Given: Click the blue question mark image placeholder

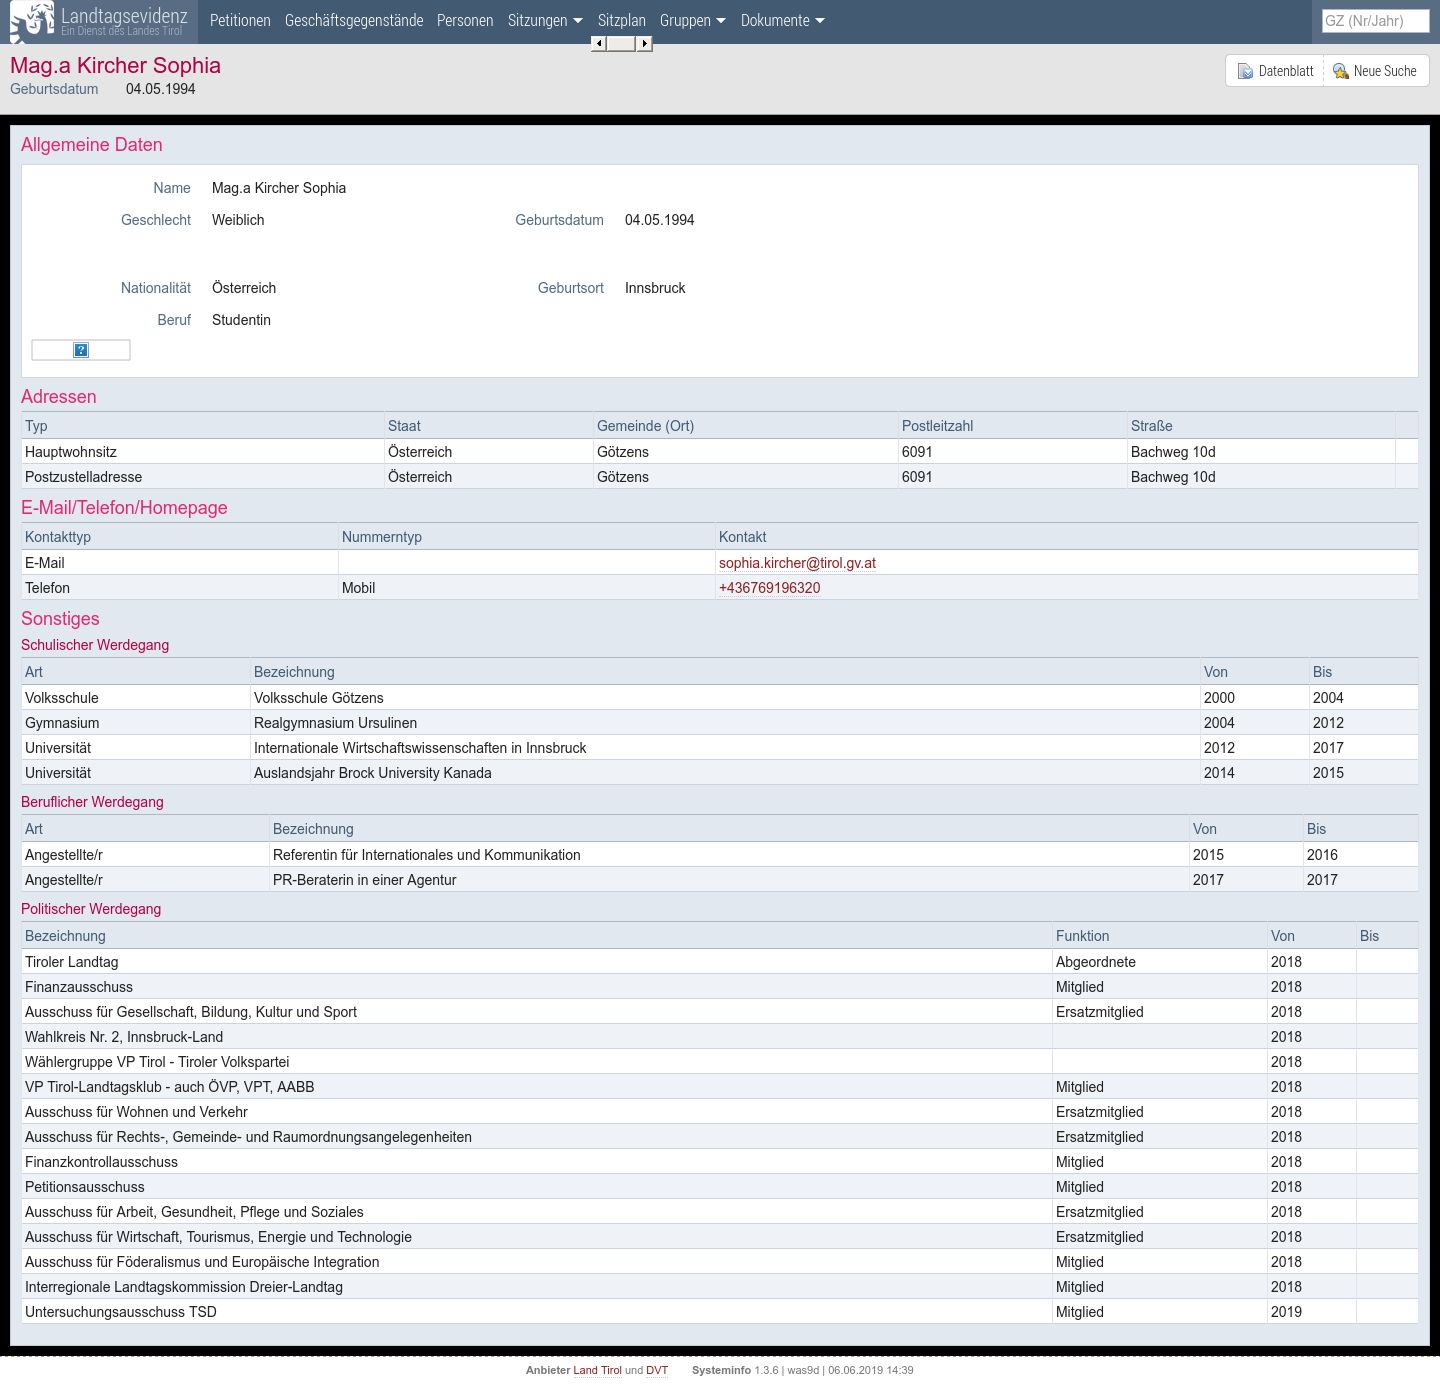Looking at the screenshot, I should click(81, 350).
